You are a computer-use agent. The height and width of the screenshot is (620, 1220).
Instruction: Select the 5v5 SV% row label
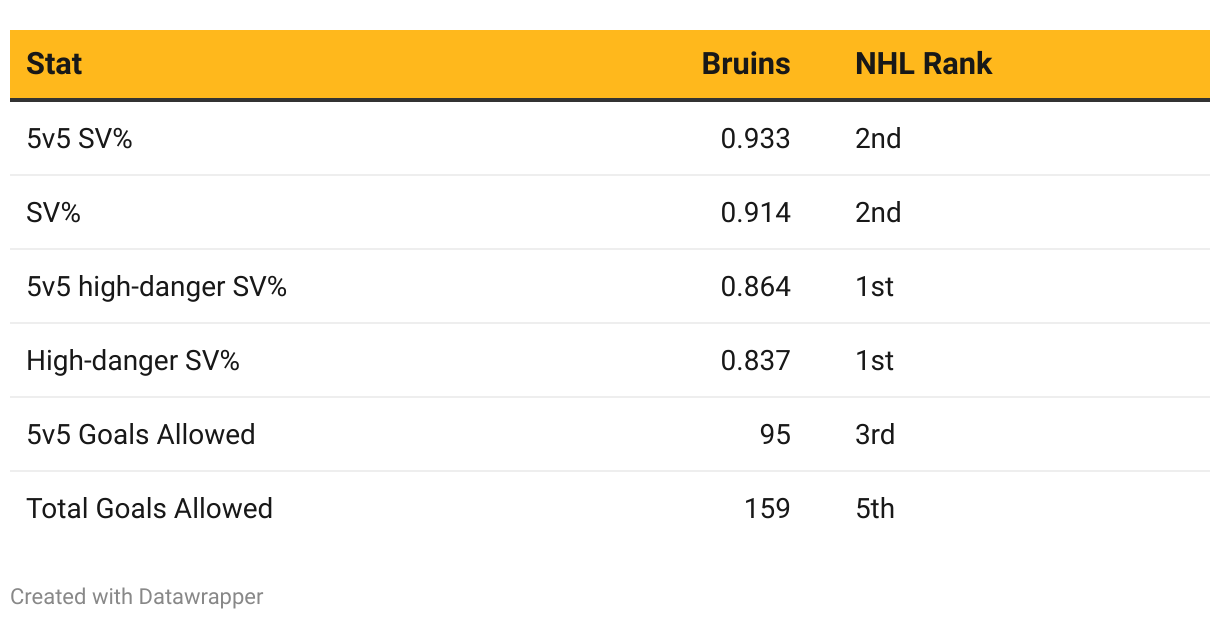[79, 139]
